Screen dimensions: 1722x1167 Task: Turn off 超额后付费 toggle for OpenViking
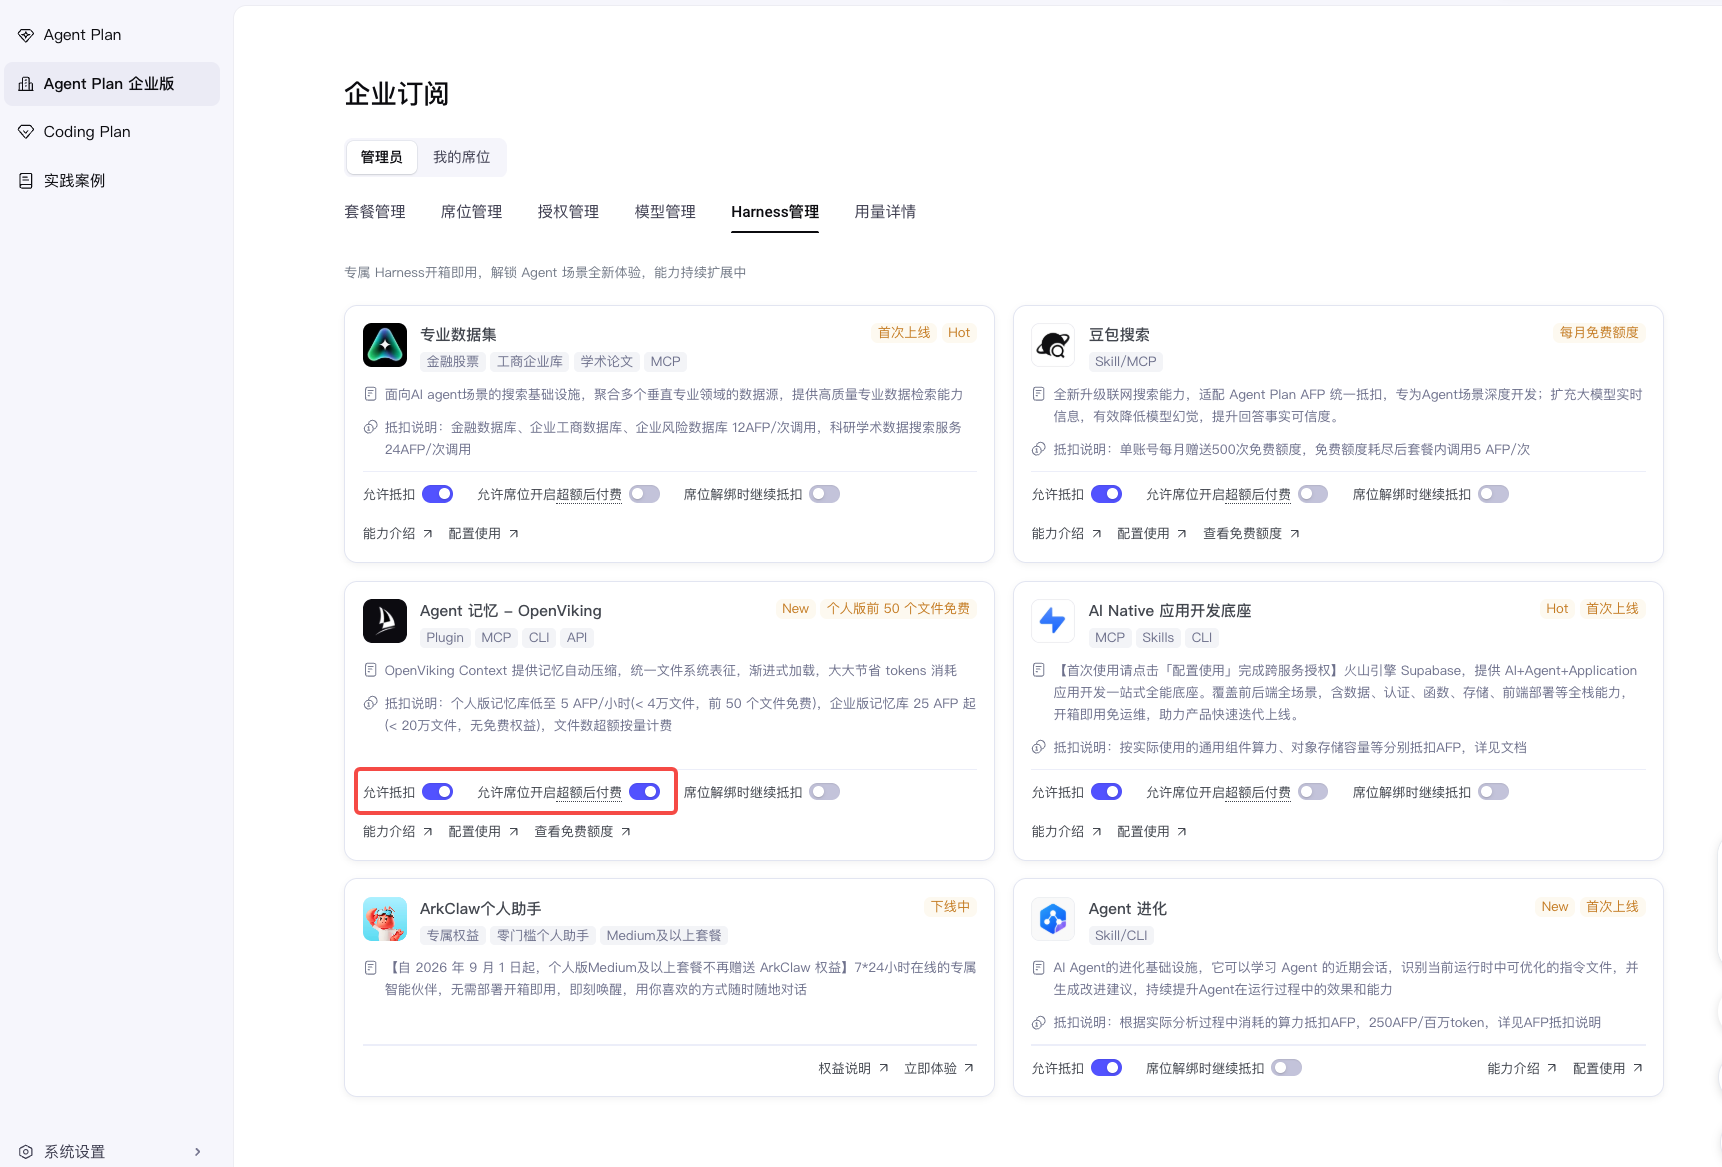point(645,792)
